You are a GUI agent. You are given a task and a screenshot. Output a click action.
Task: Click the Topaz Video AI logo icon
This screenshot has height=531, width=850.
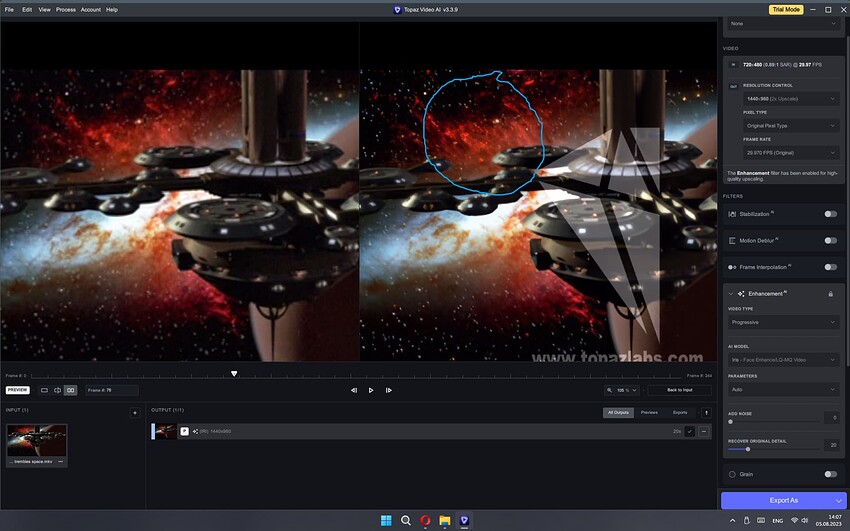pyautogui.click(x=397, y=9)
